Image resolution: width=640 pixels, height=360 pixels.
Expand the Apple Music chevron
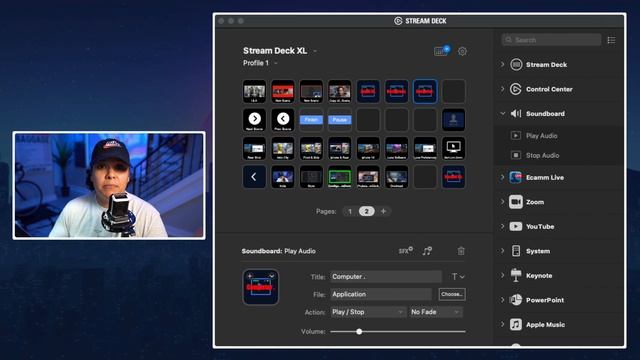502,324
